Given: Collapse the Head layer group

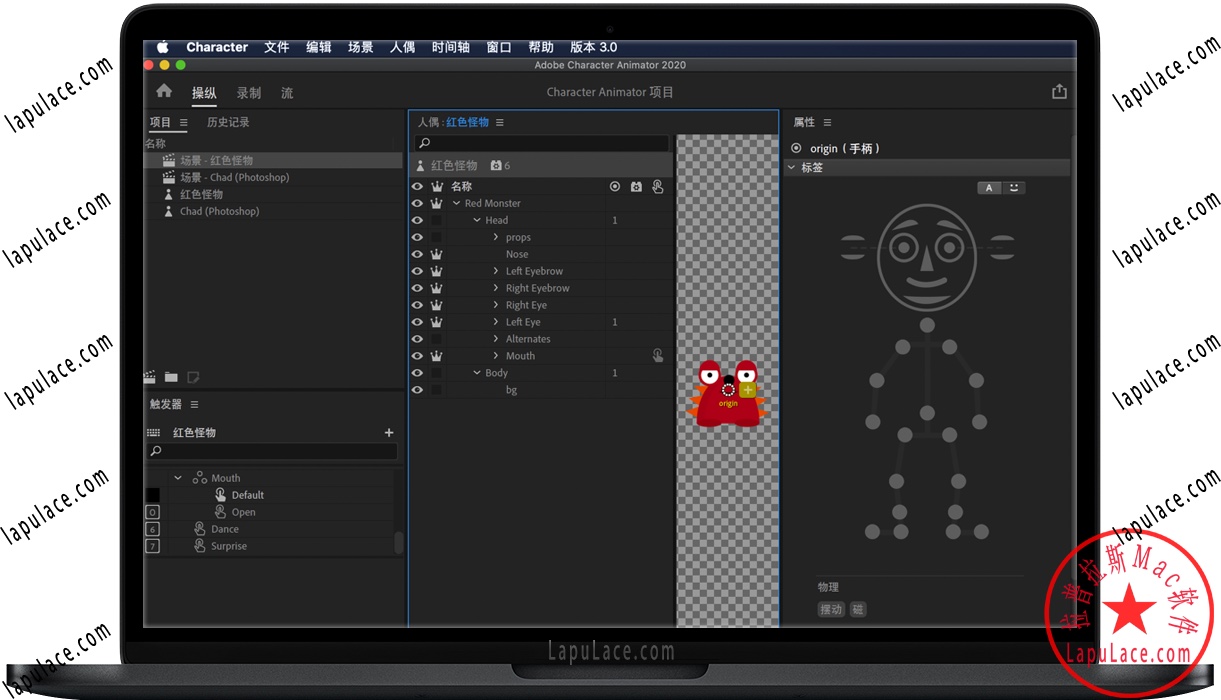Looking at the screenshot, I should (x=477, y=220).
